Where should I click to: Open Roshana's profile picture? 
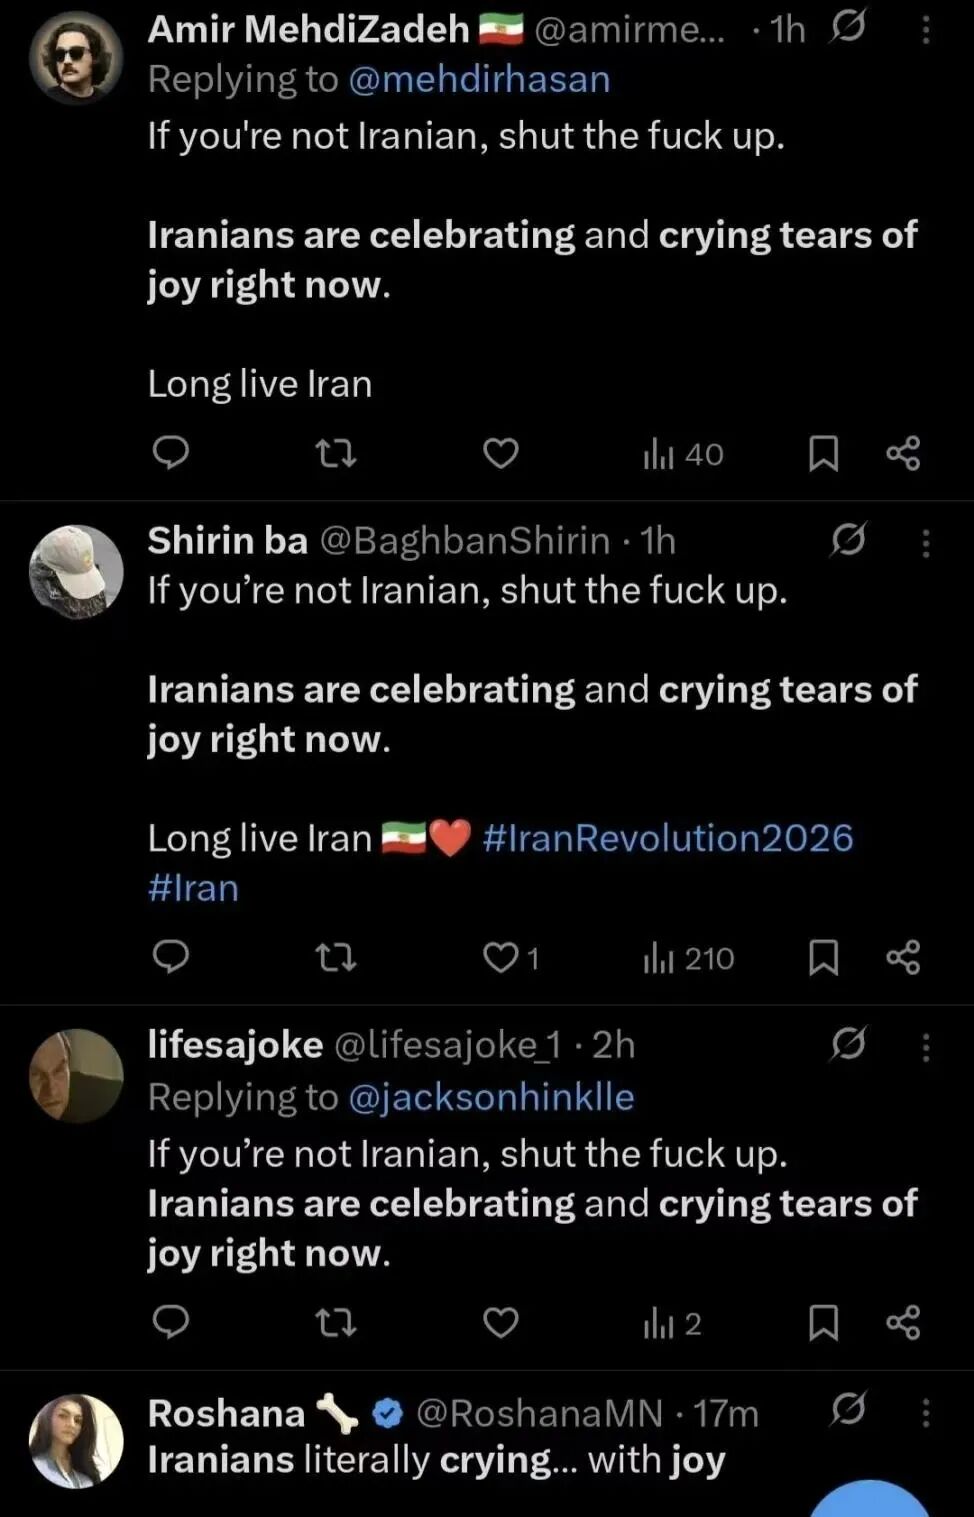point(76,1440)
